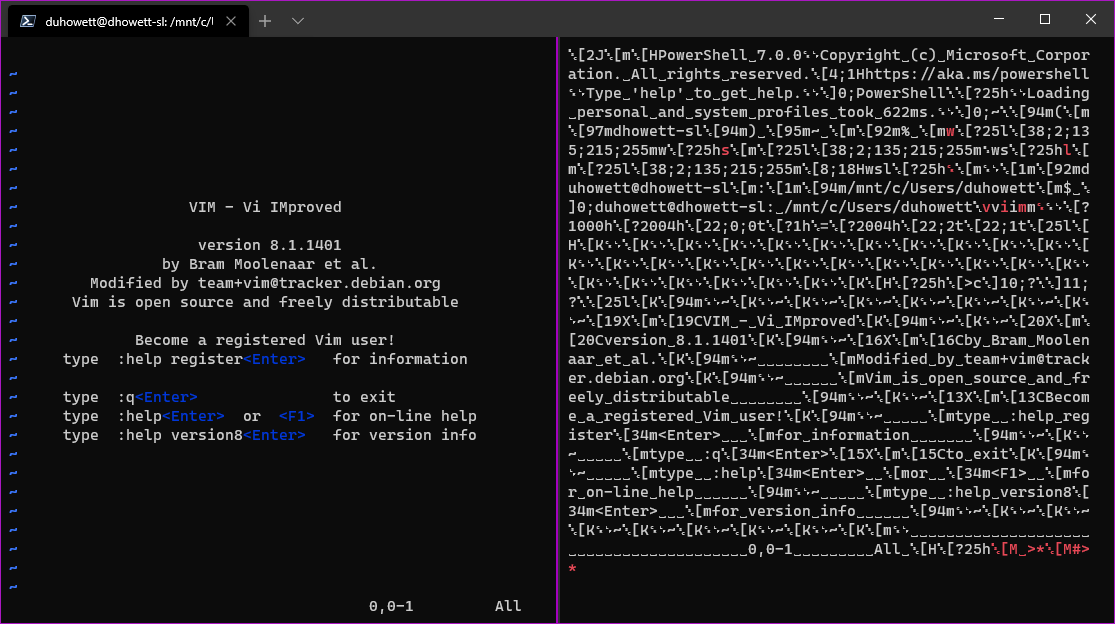Click 'uhowett@dhowett-sl' line in right pane
This screenshot has height=624, width=1115.
(649, 188)
